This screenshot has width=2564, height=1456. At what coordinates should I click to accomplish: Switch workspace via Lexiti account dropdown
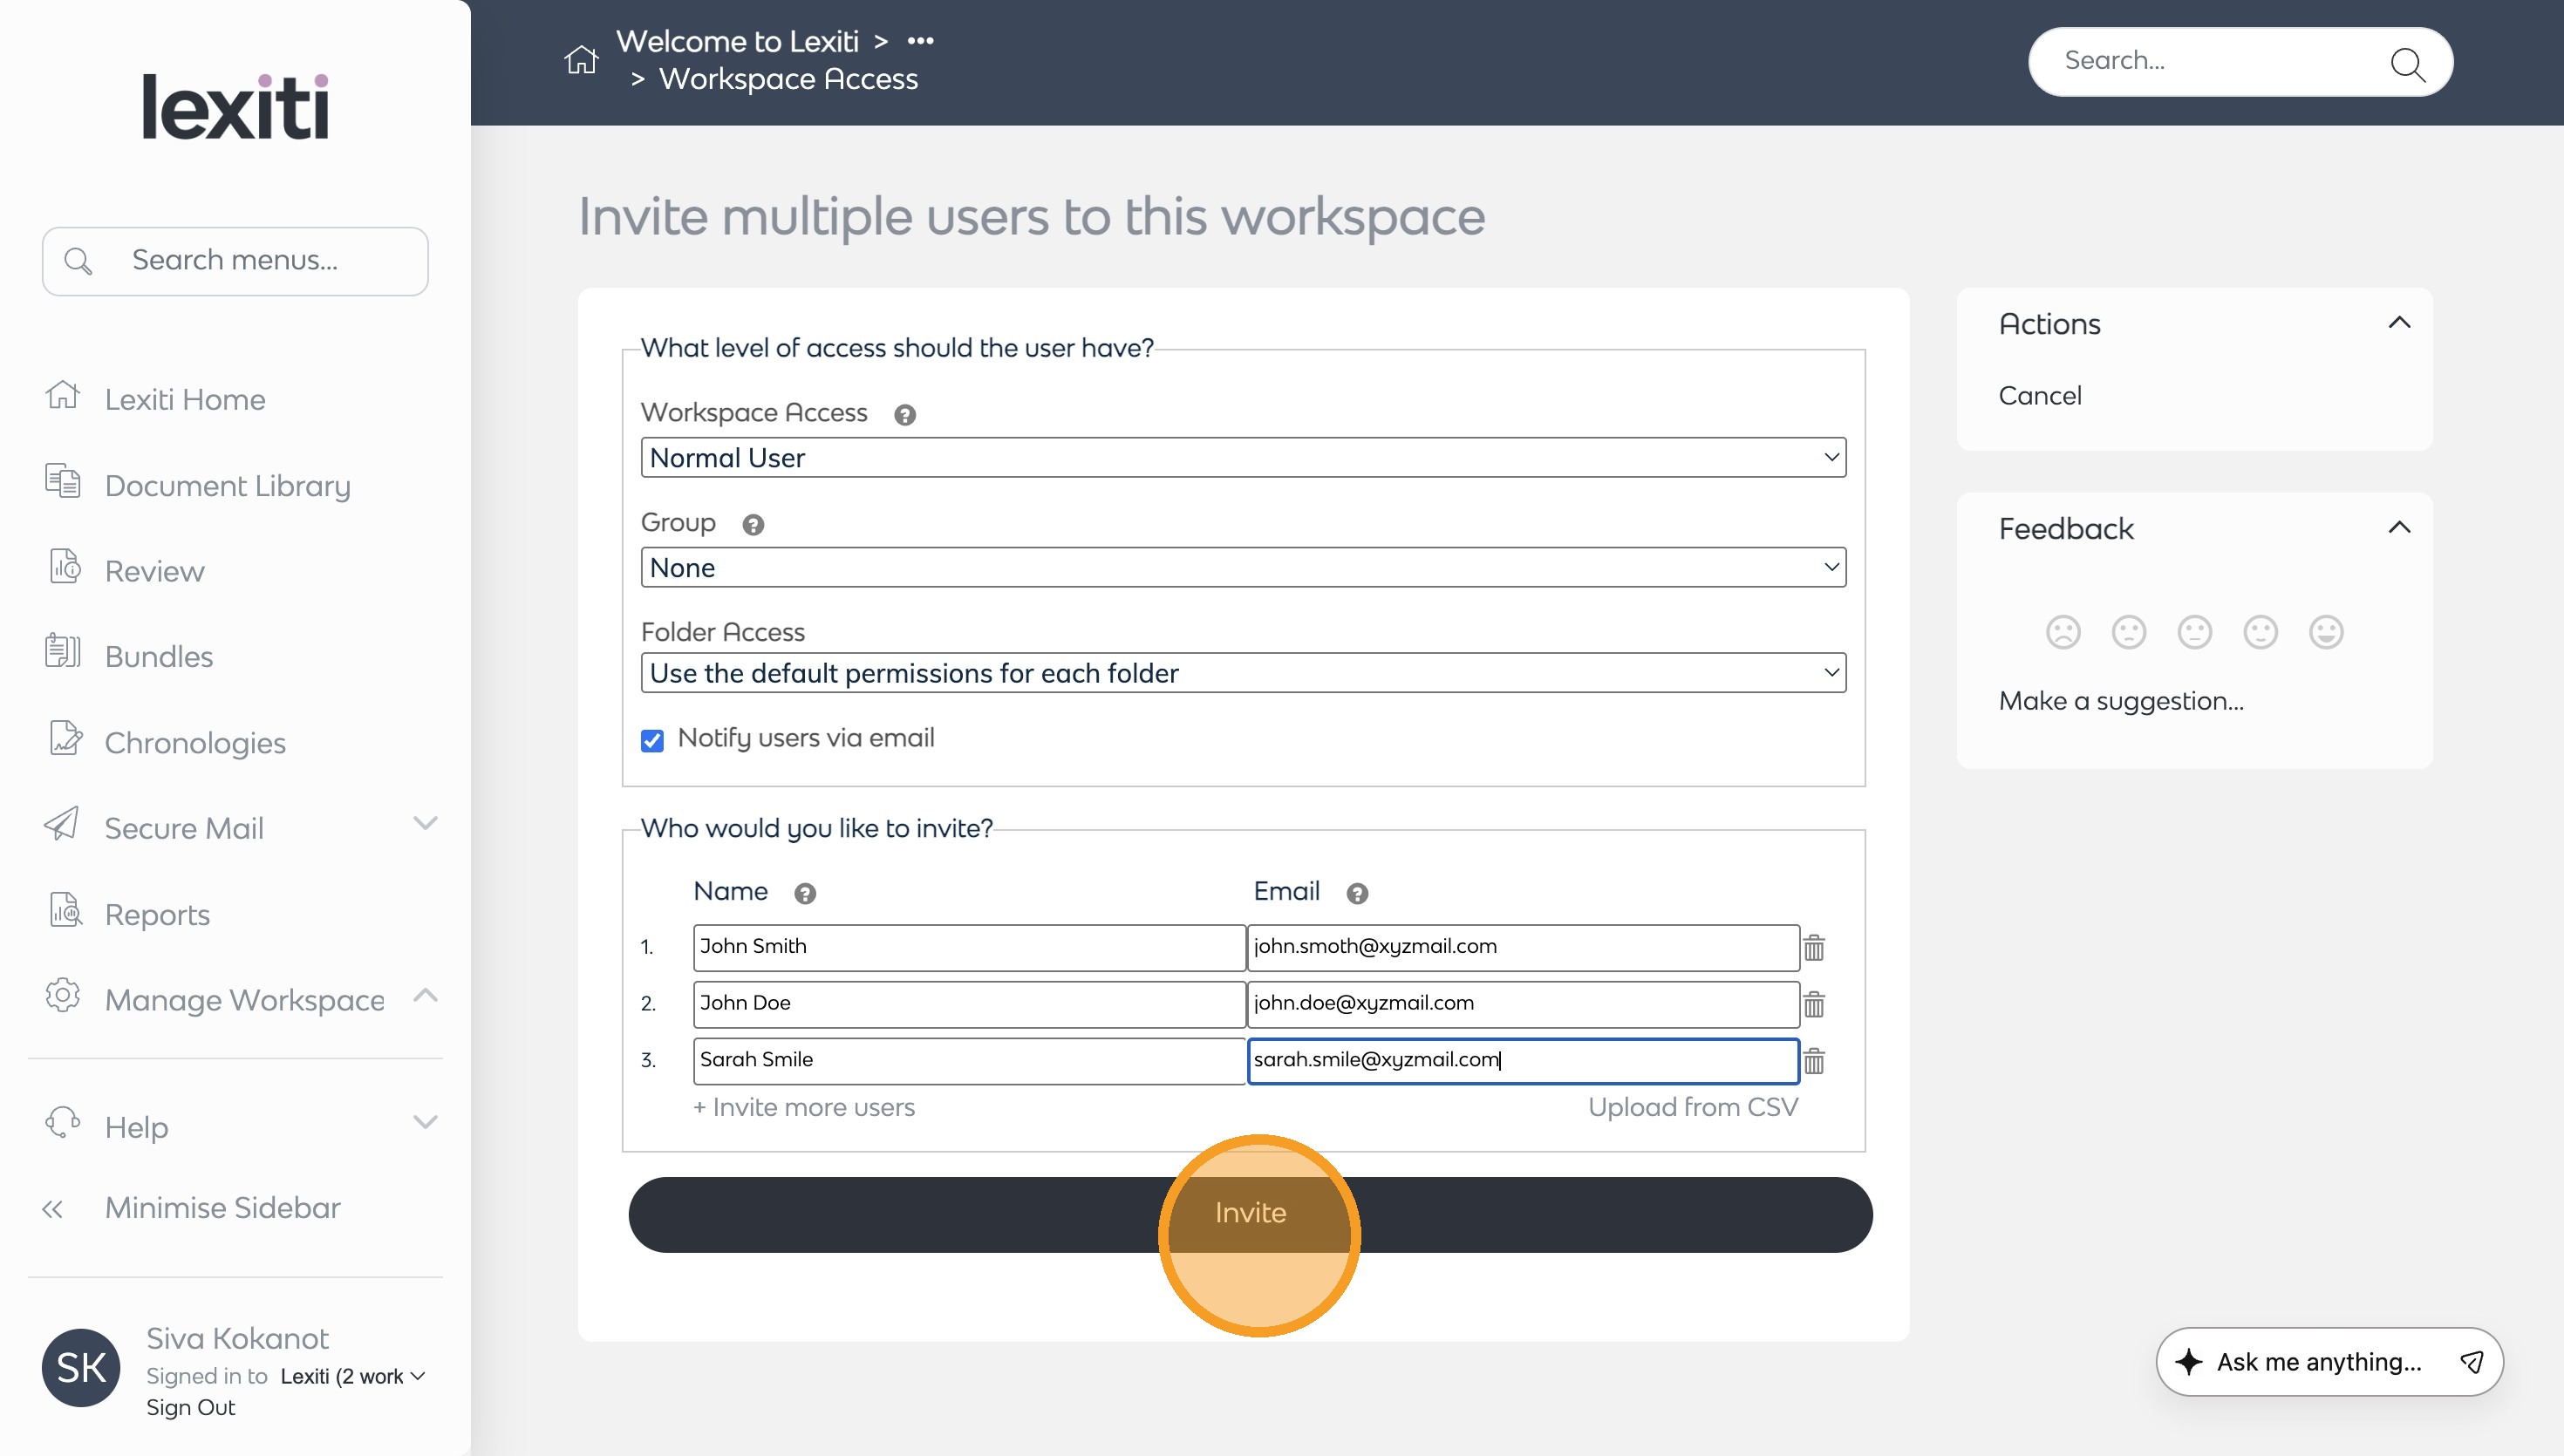pos(353,1376)
